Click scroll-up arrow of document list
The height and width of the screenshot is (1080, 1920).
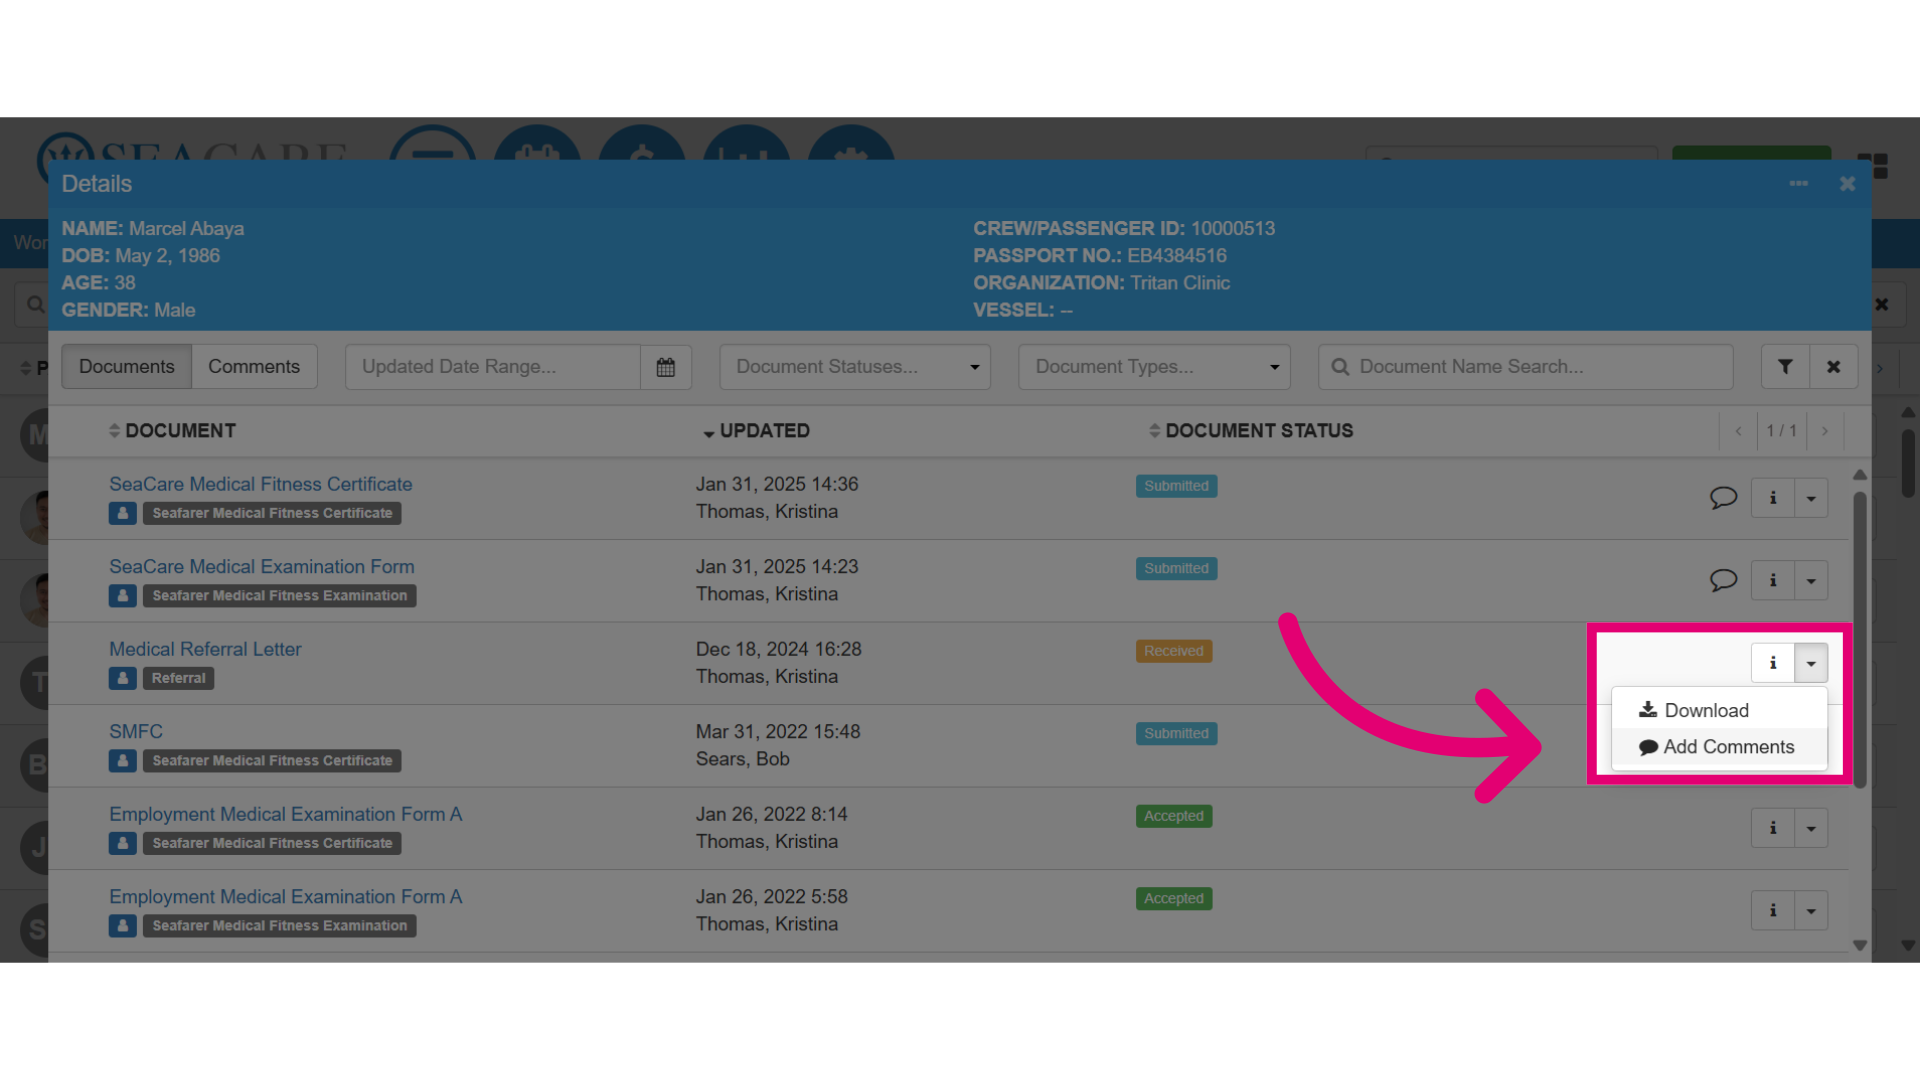click(x=1860, y=475)
